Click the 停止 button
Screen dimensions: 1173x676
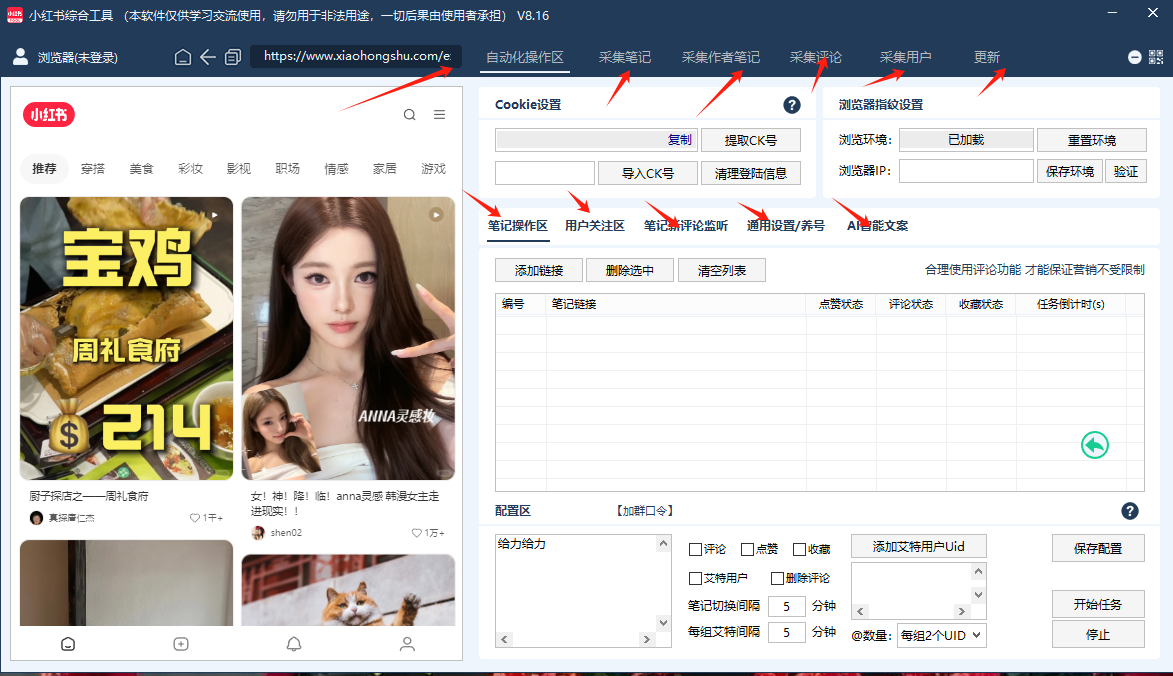coord(1097,634)
